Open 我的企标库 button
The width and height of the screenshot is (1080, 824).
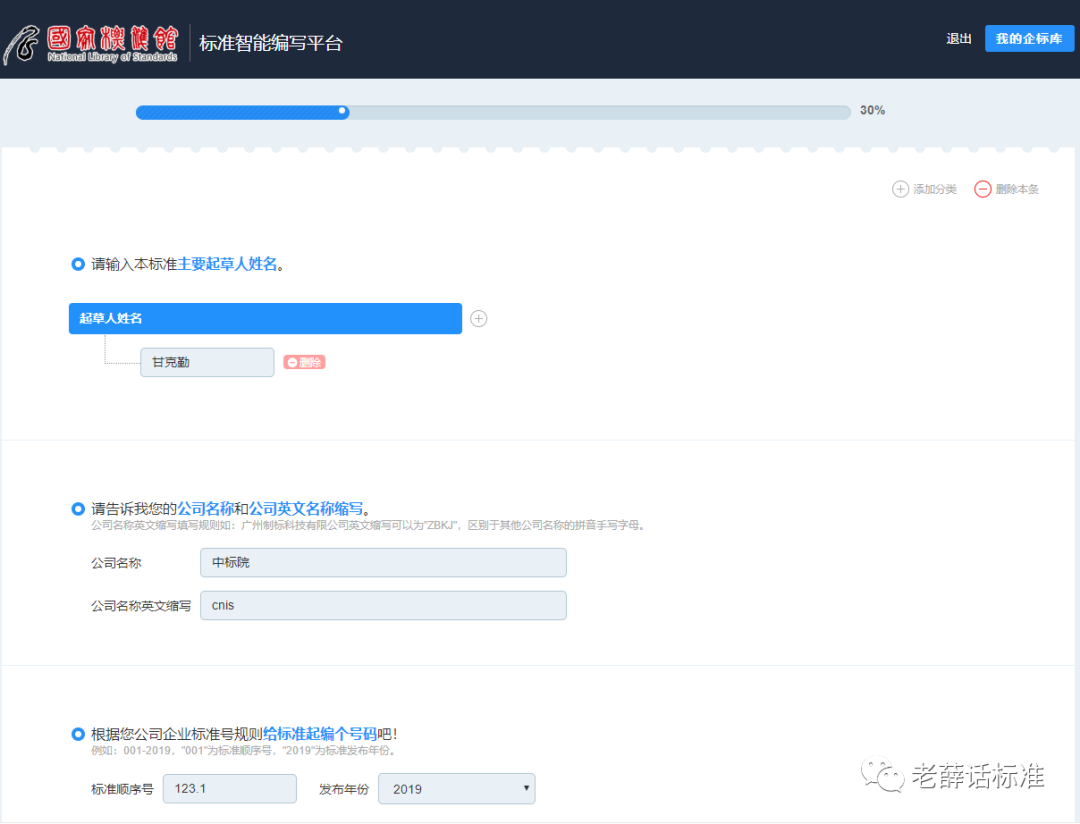pos(1029,39)
